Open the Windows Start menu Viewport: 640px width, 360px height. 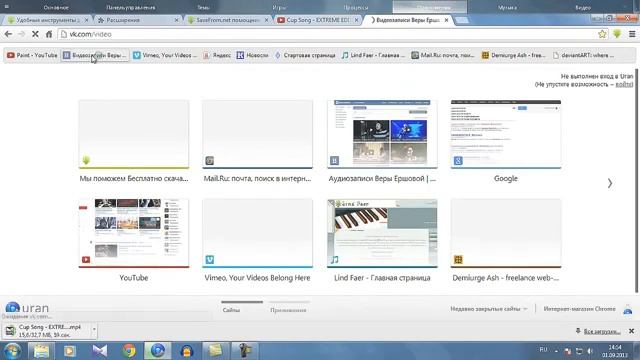(12, 351)
